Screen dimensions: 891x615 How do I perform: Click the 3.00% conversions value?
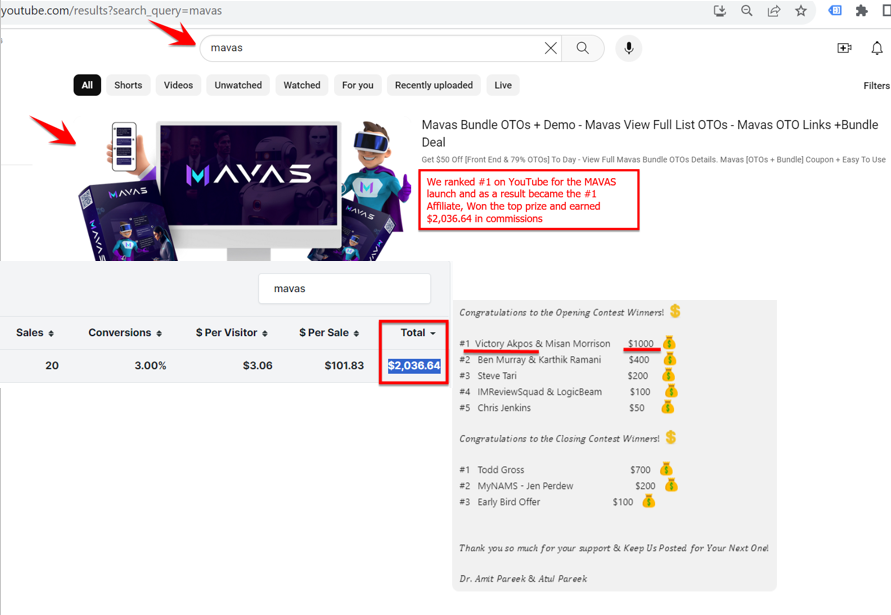point(150,365)
